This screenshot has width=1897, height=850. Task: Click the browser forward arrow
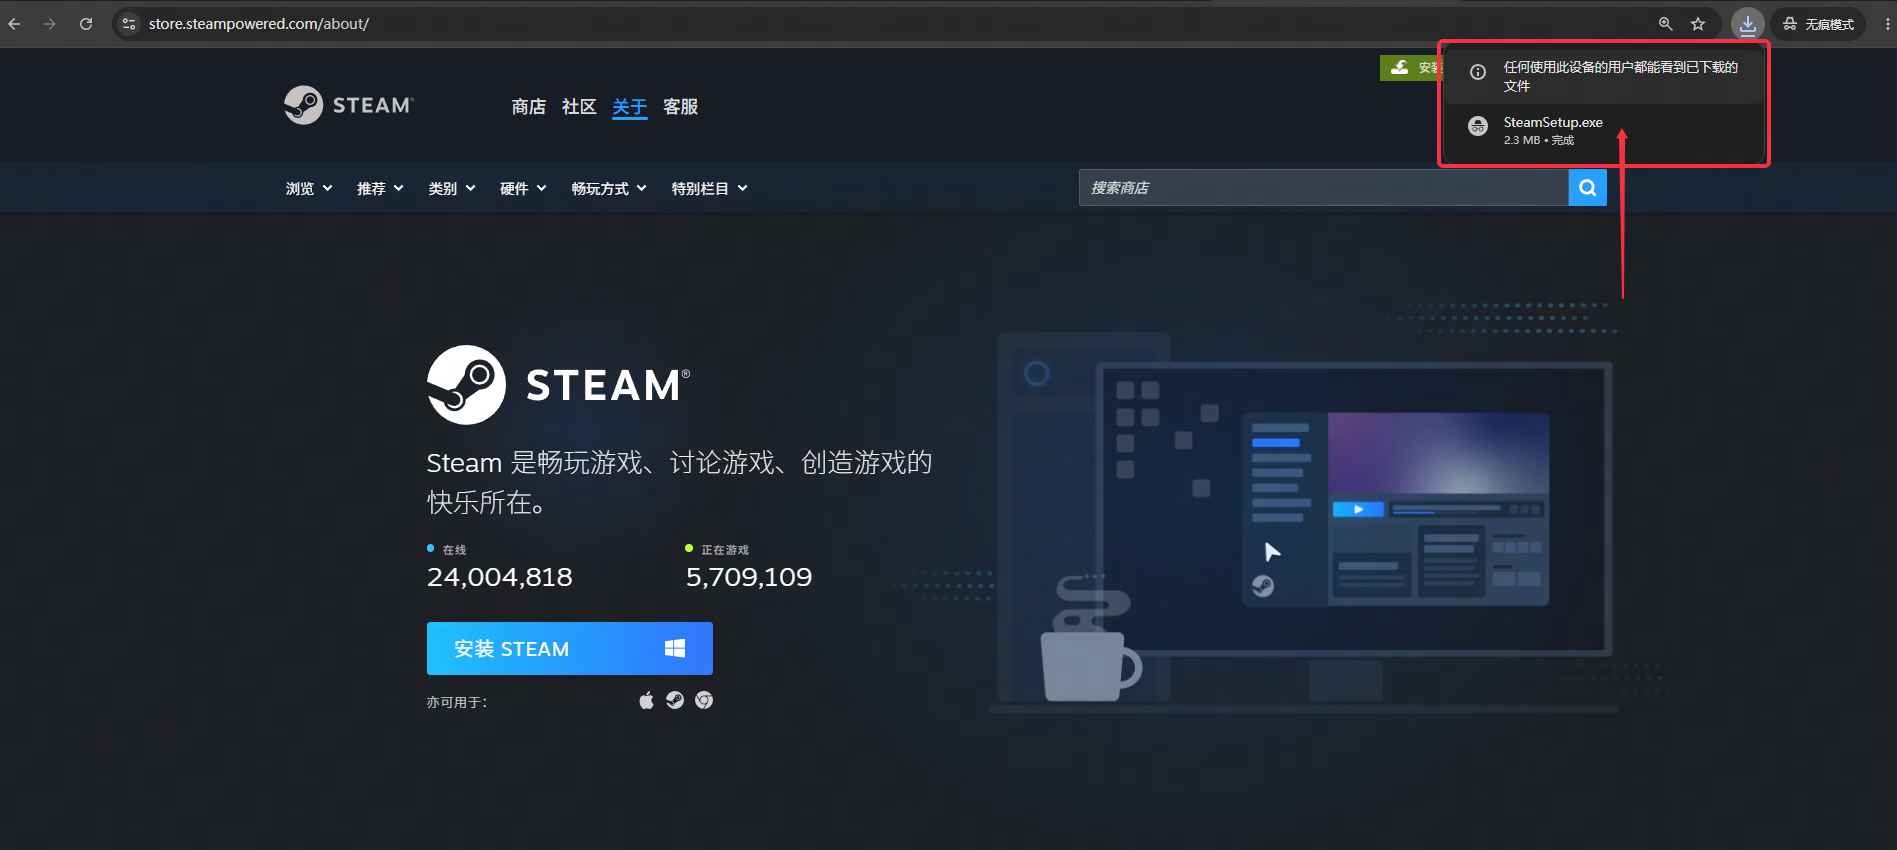[x=50, y=24]
